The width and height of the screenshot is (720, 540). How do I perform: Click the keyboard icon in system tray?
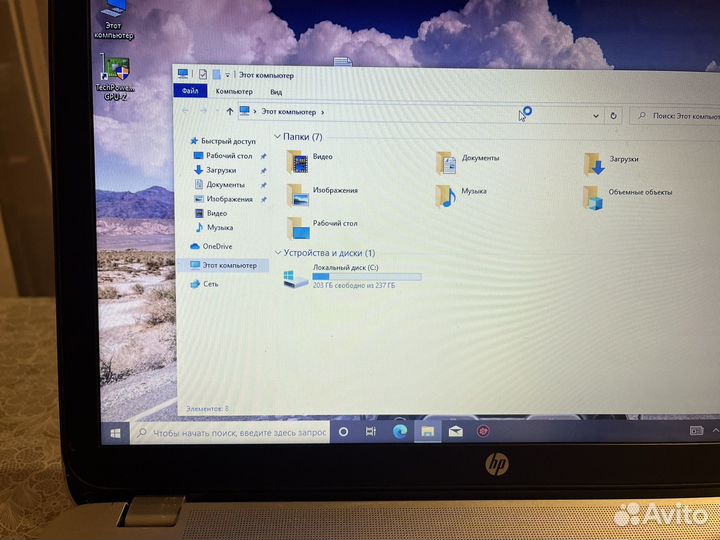click(696, 431)
